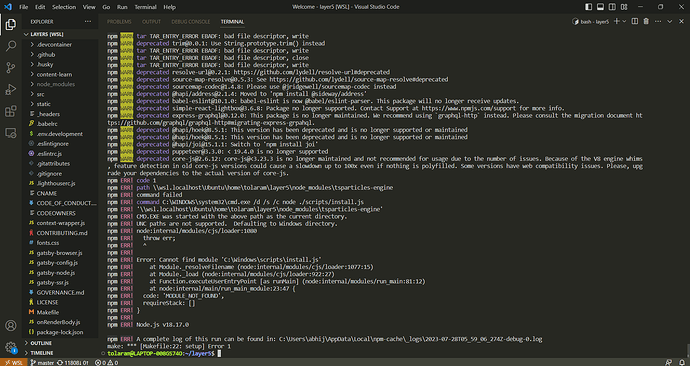Open the Accounts icon in activity bar
Screen dimensions: 690x366
11,326
